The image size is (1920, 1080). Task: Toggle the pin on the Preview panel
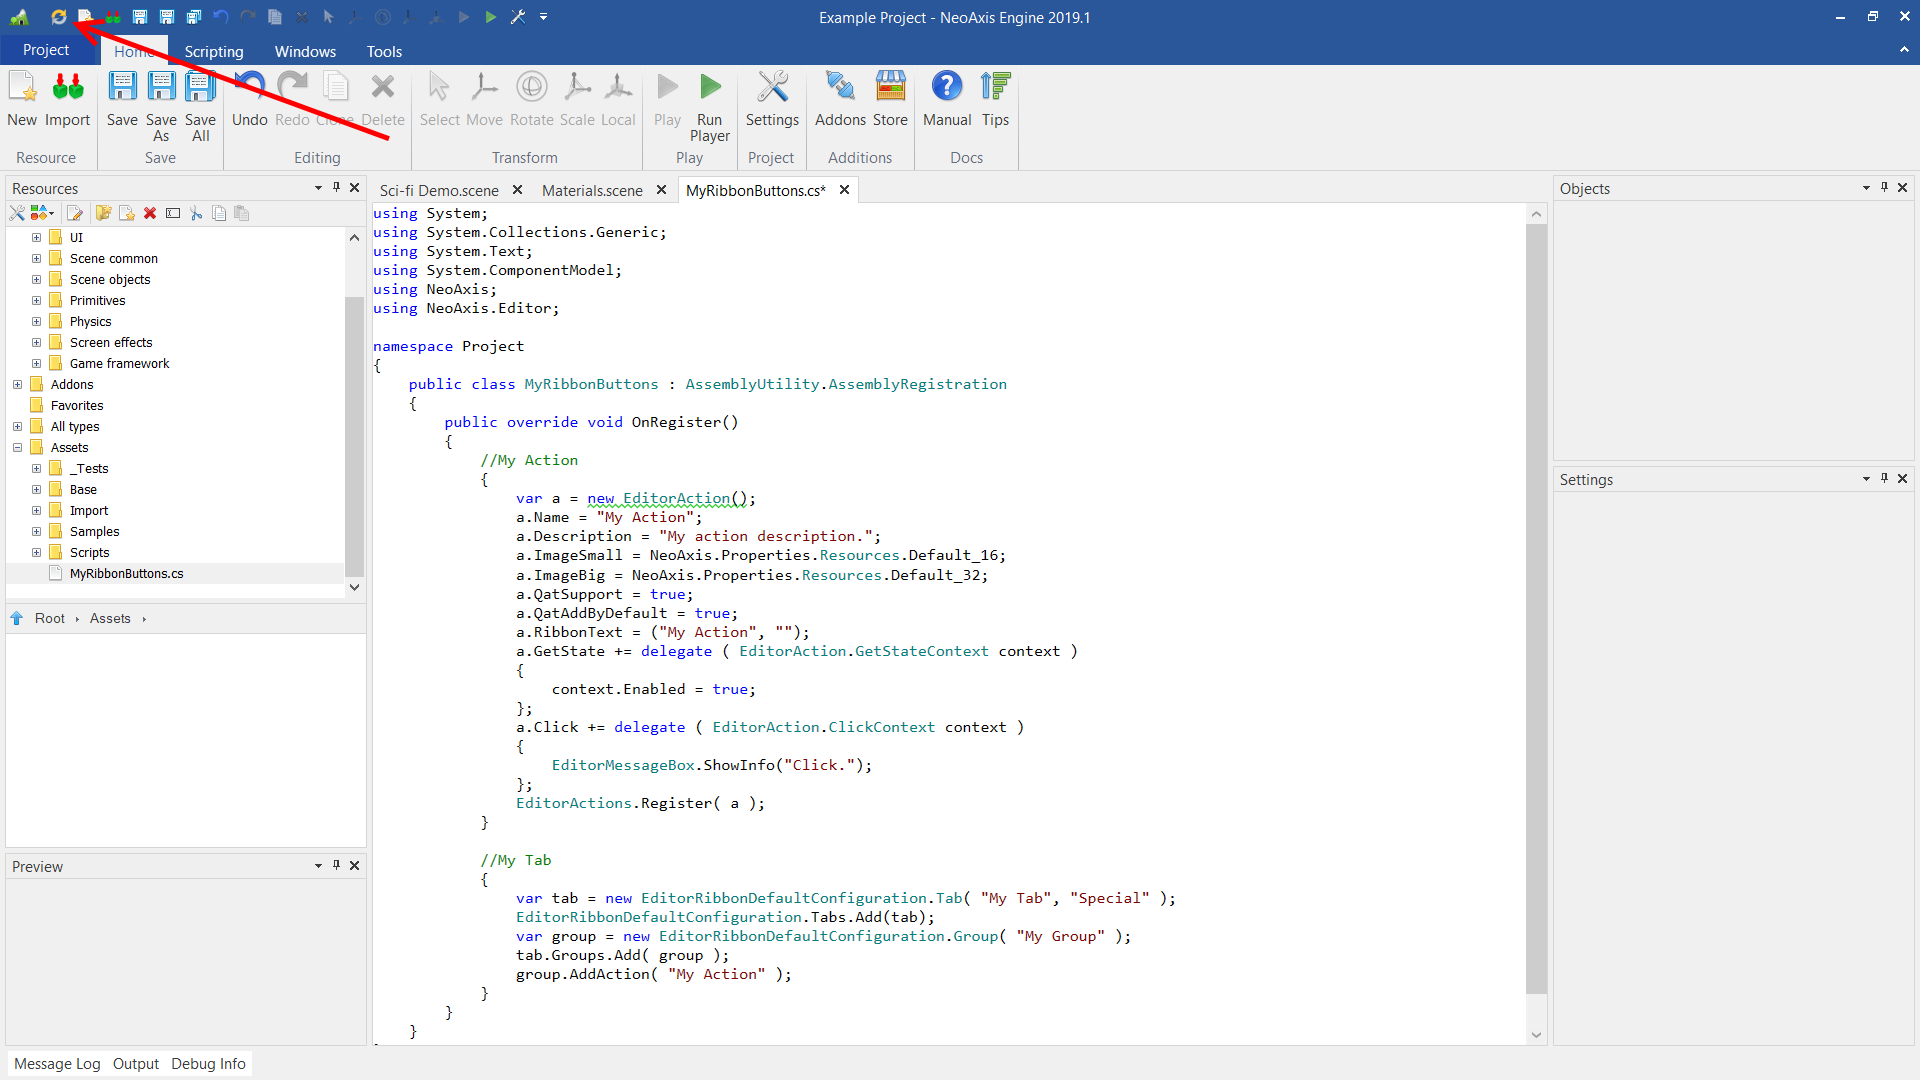coord(336,865)
